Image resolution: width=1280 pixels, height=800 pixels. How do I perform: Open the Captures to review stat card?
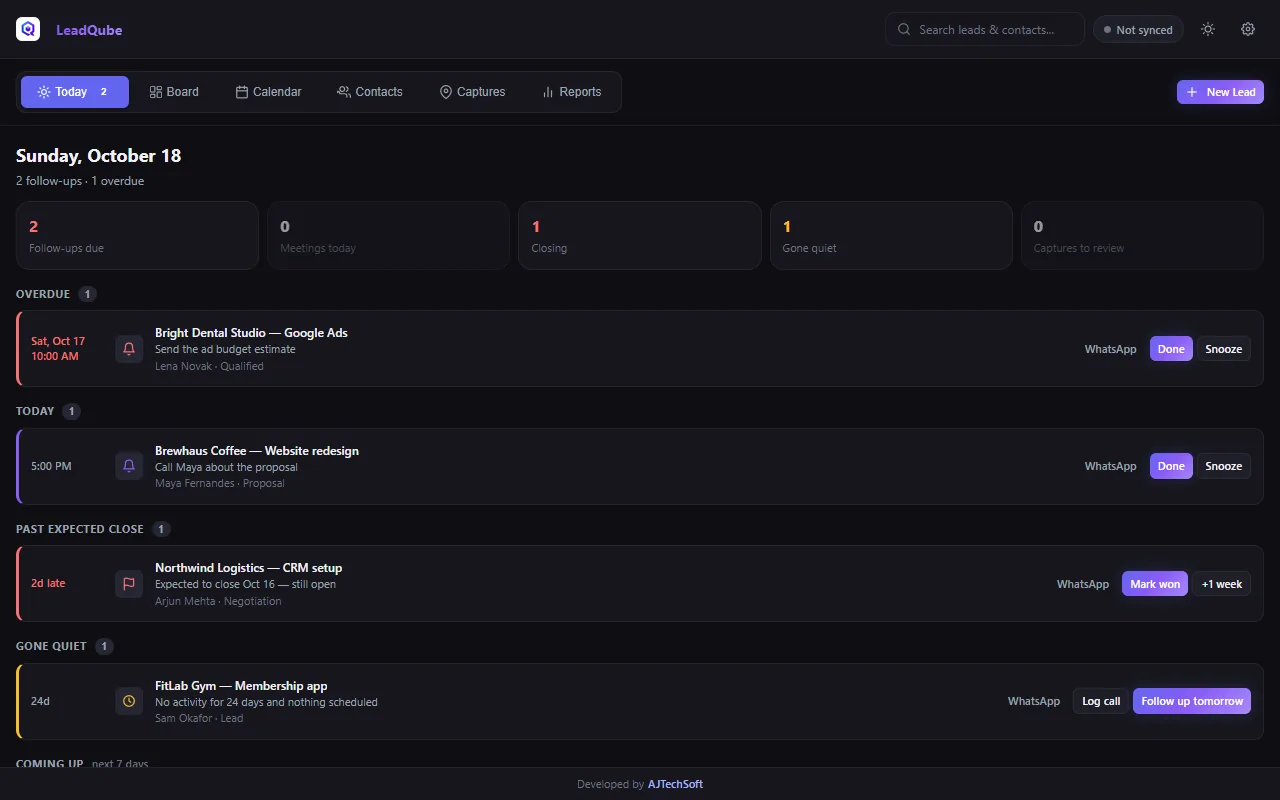tap(1142, 236)
